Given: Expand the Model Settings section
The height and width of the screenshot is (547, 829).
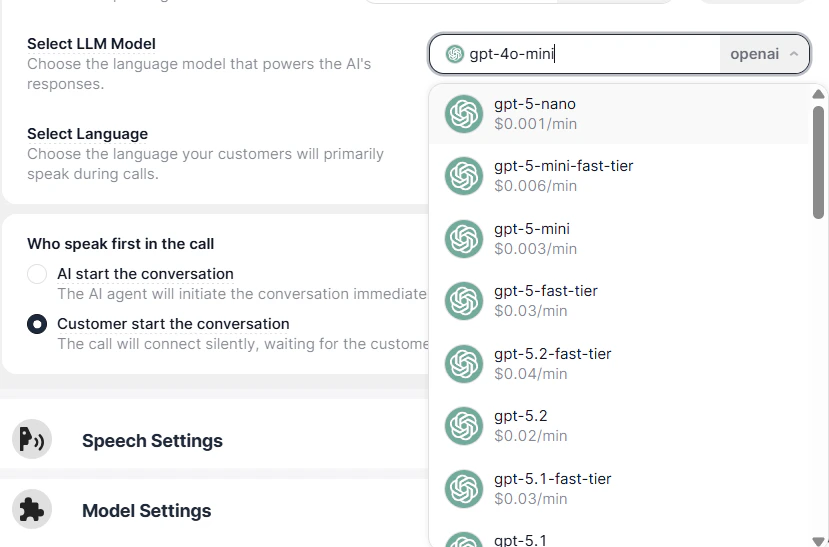Looking at the screenshot, I should (146, 511).
